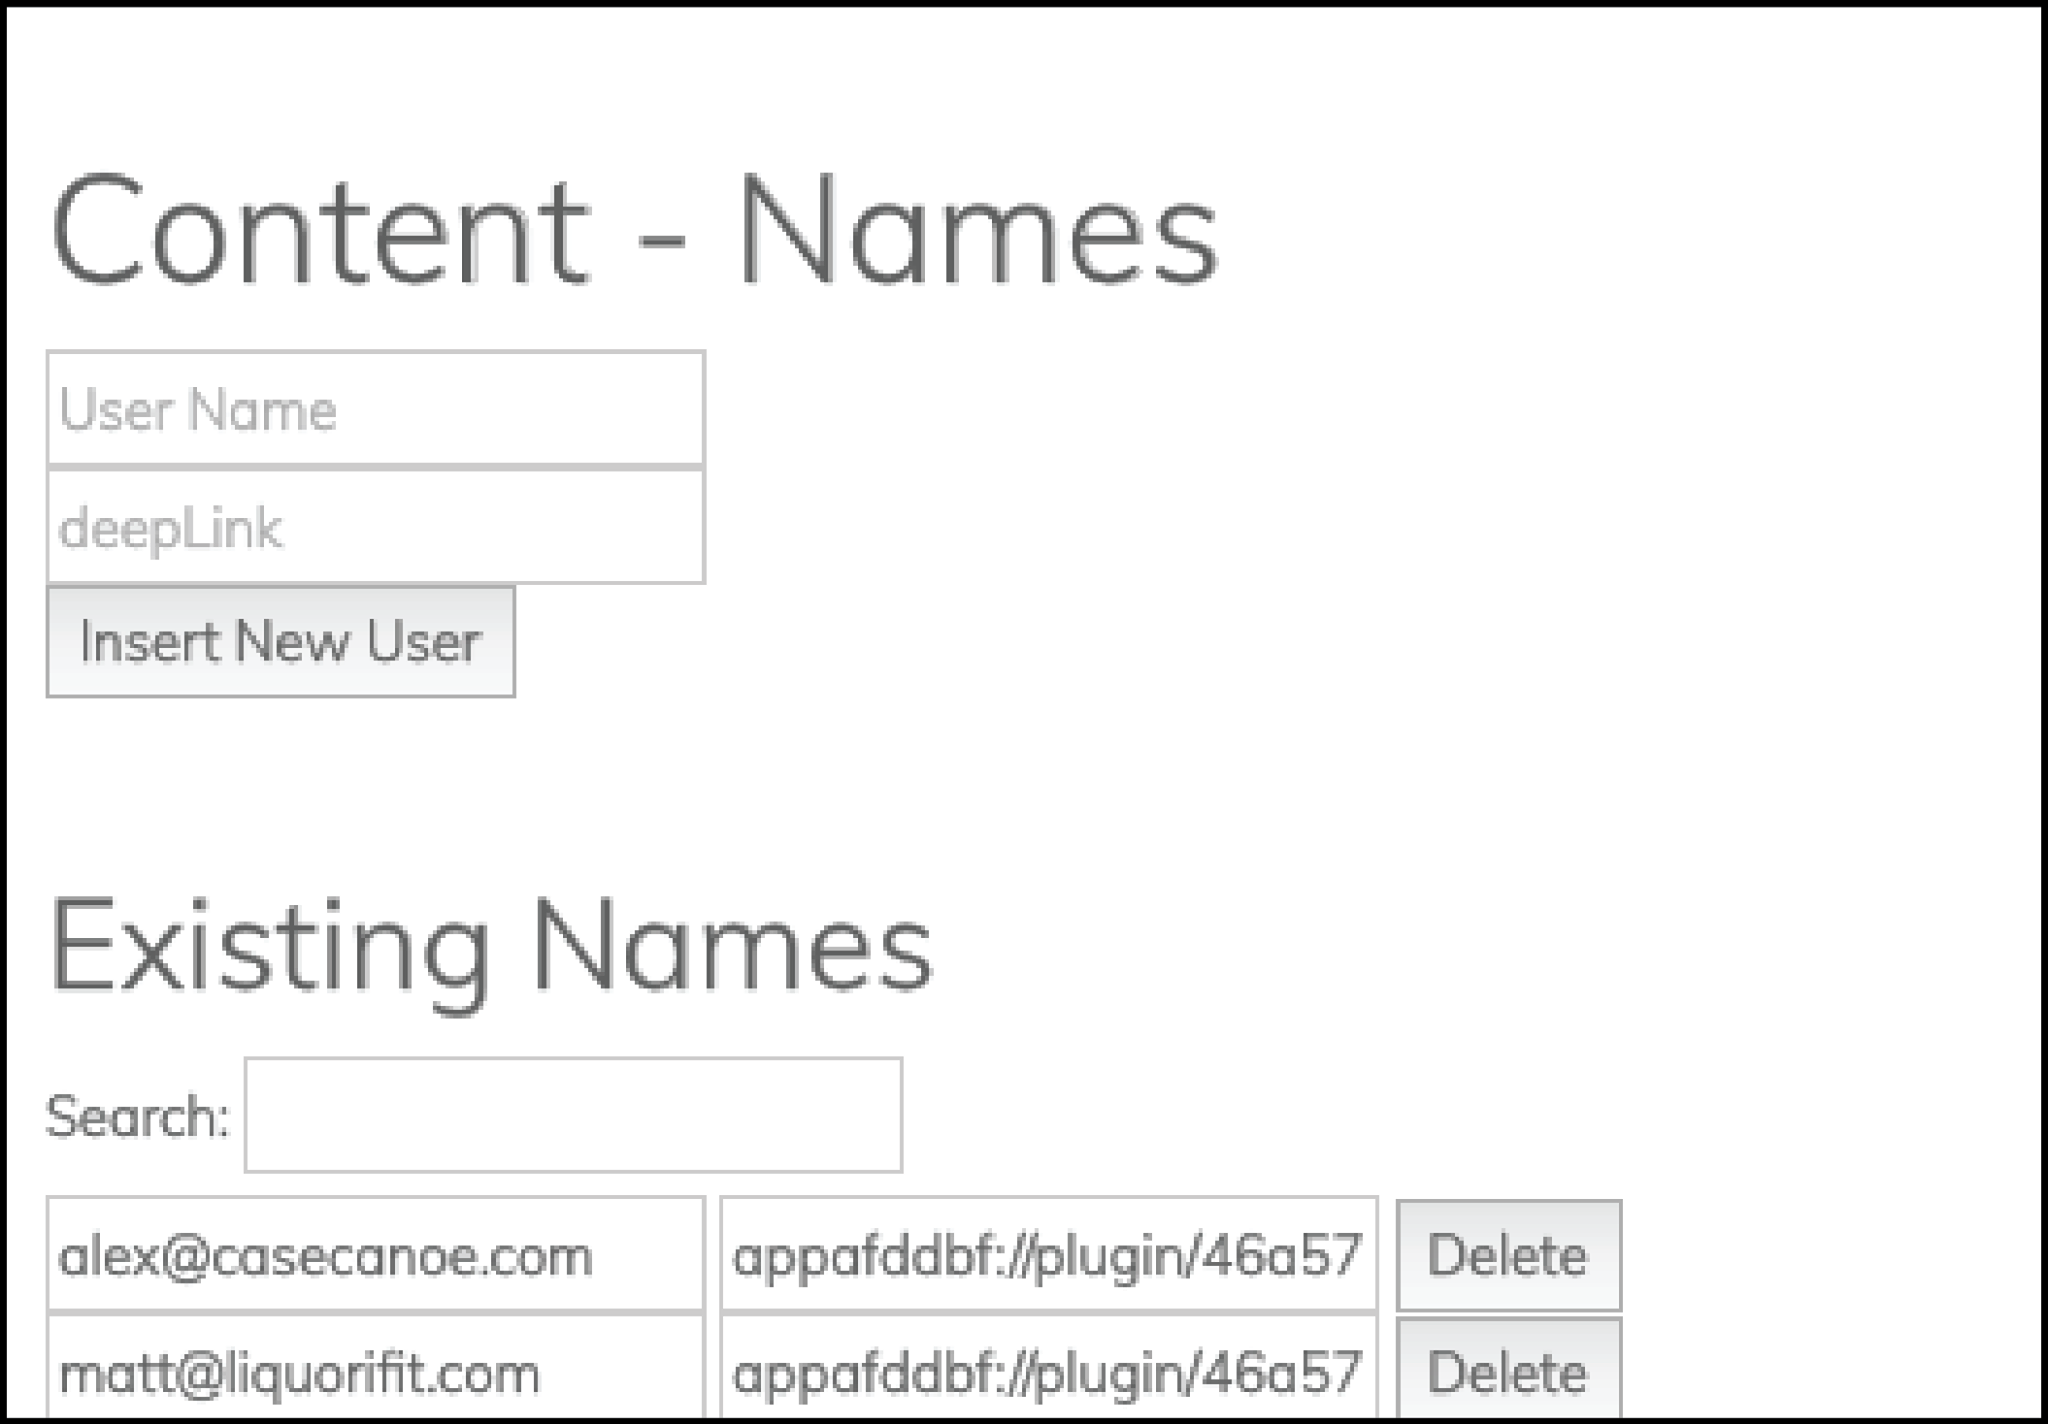The width and height of the screenshot is (2048, 1424).
Task: Focus the deepLink text box
Action: [375, 527]
